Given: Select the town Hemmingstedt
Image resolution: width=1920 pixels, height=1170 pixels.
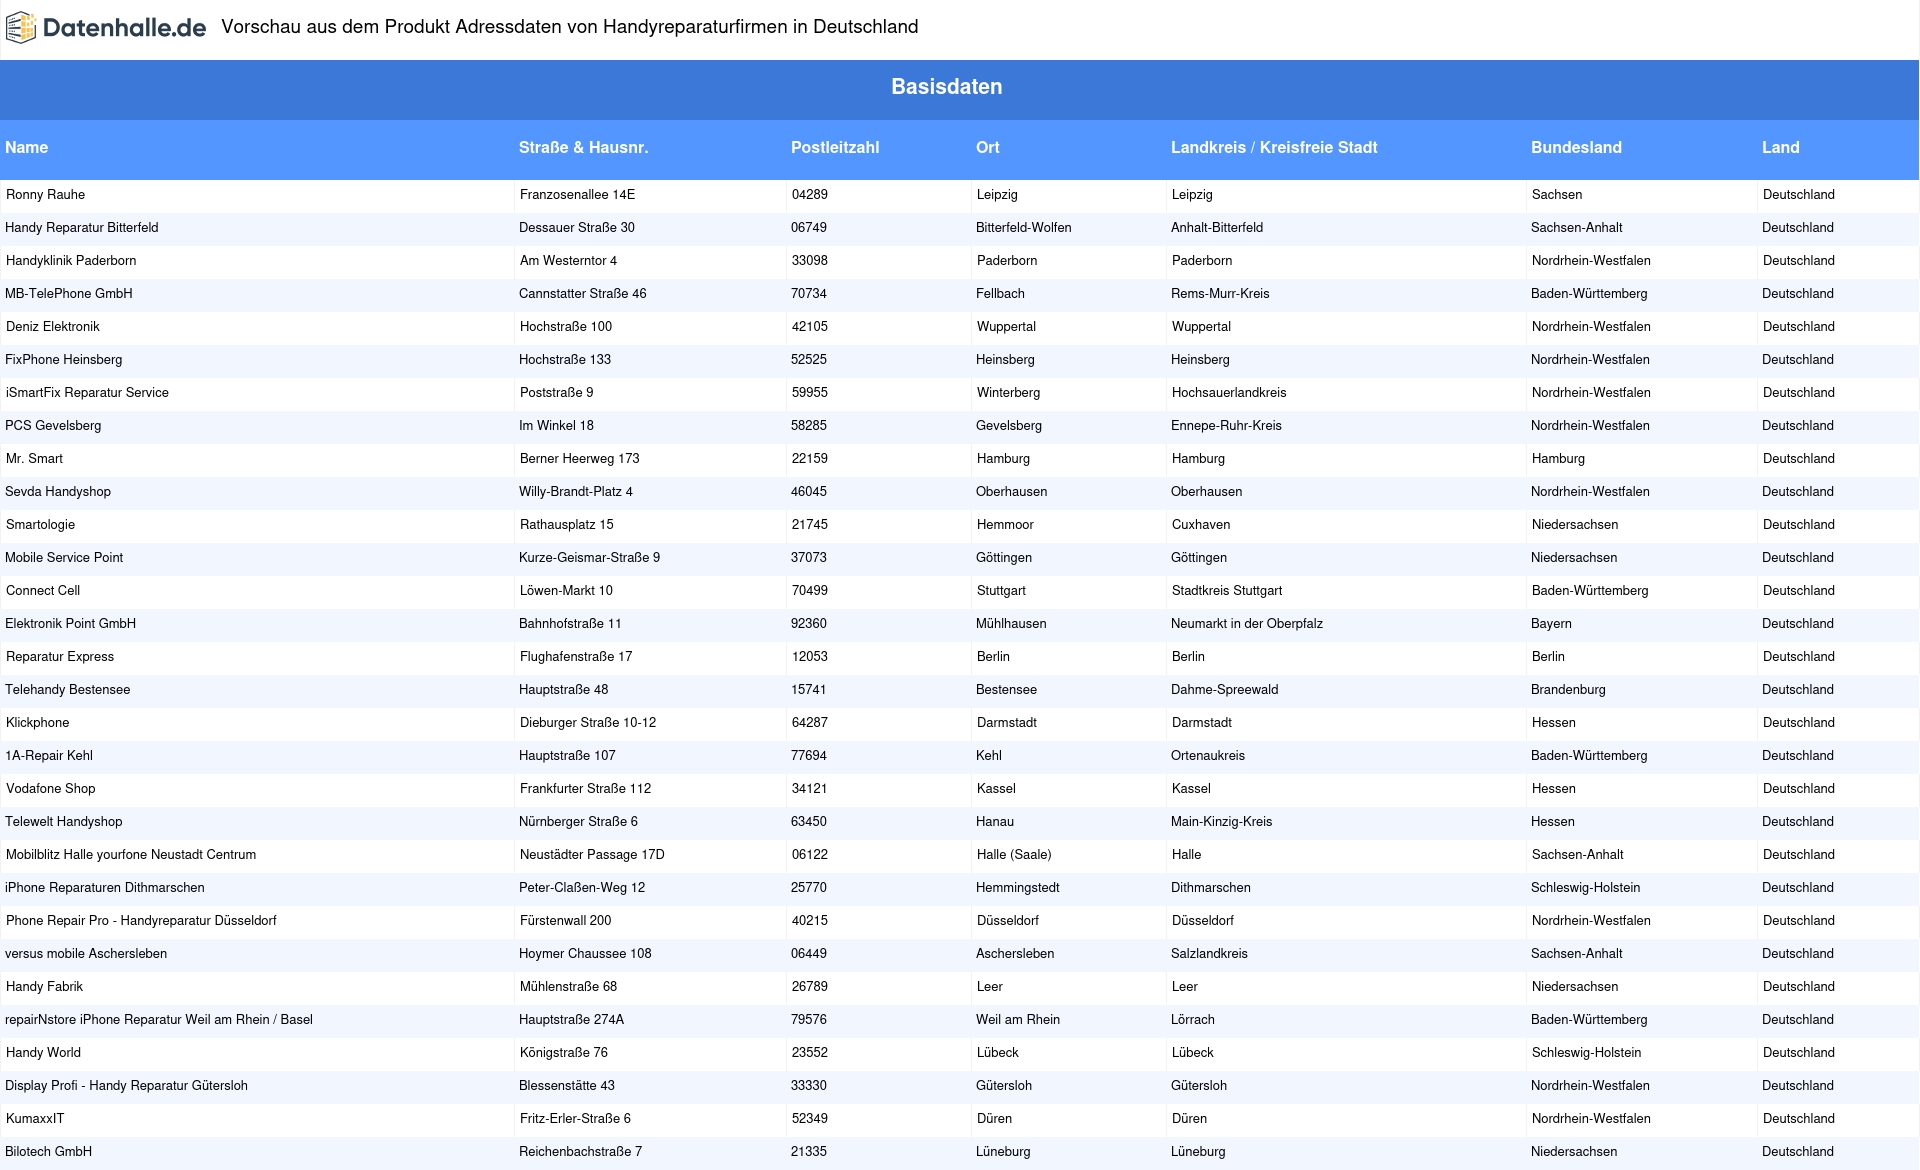Looking at the screenshot, I should [1018, 888].
